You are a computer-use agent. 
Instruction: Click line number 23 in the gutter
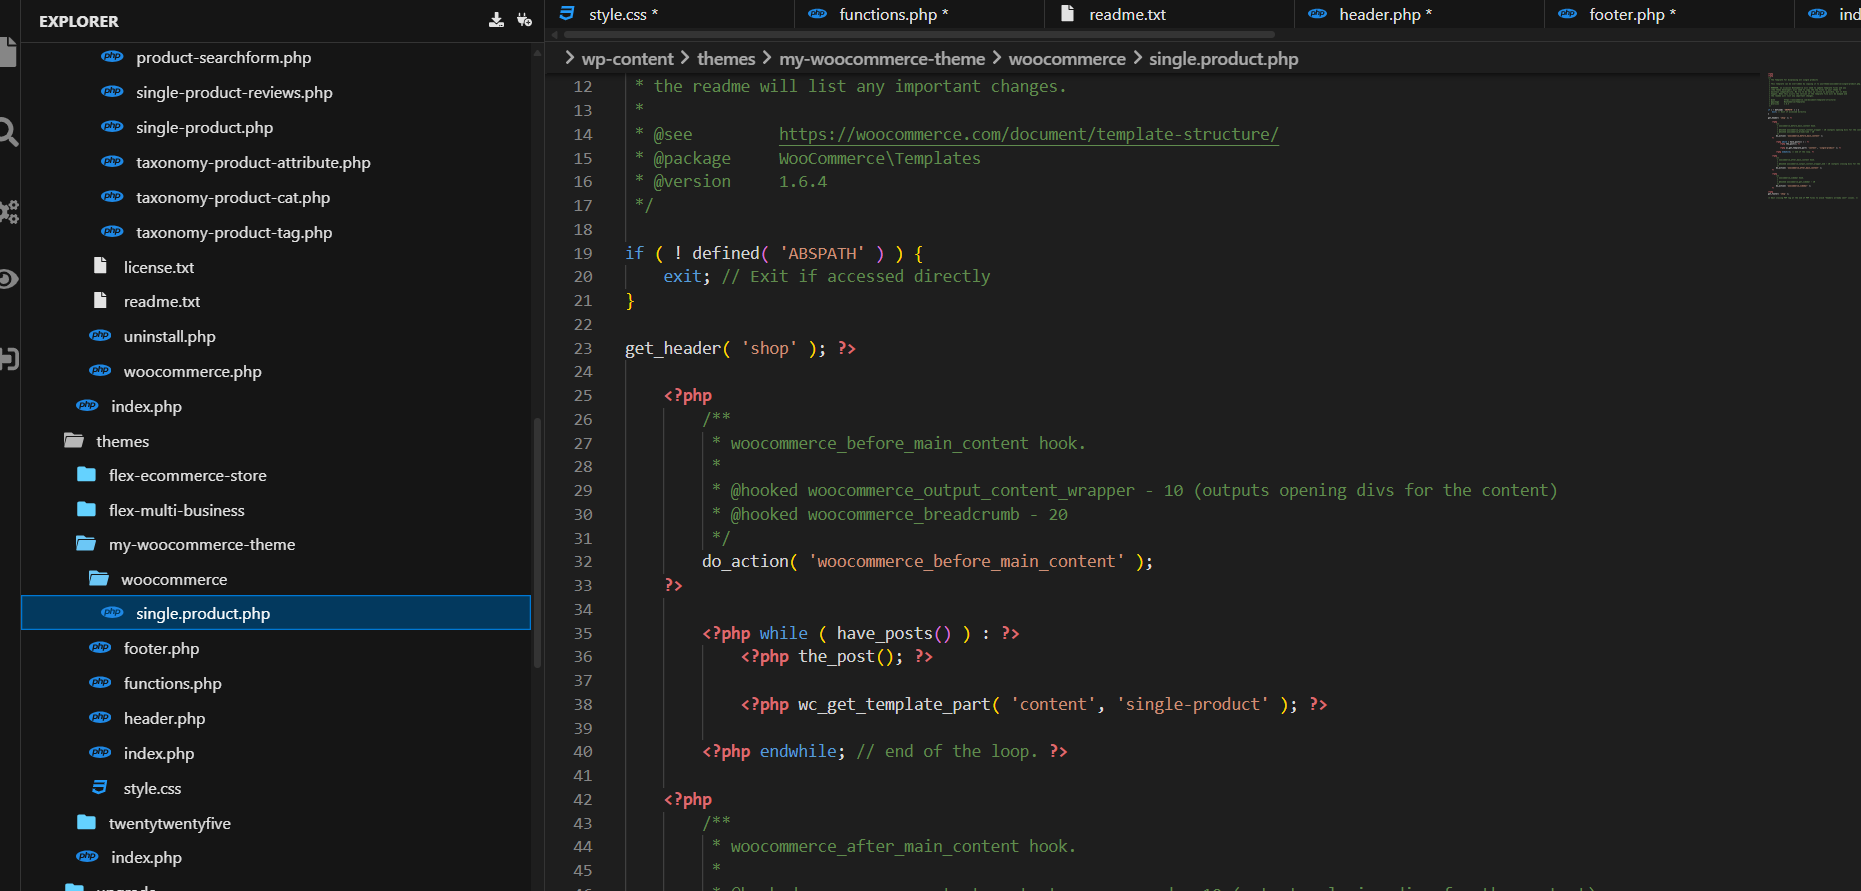pyautogui.click(x=583, y=348)
